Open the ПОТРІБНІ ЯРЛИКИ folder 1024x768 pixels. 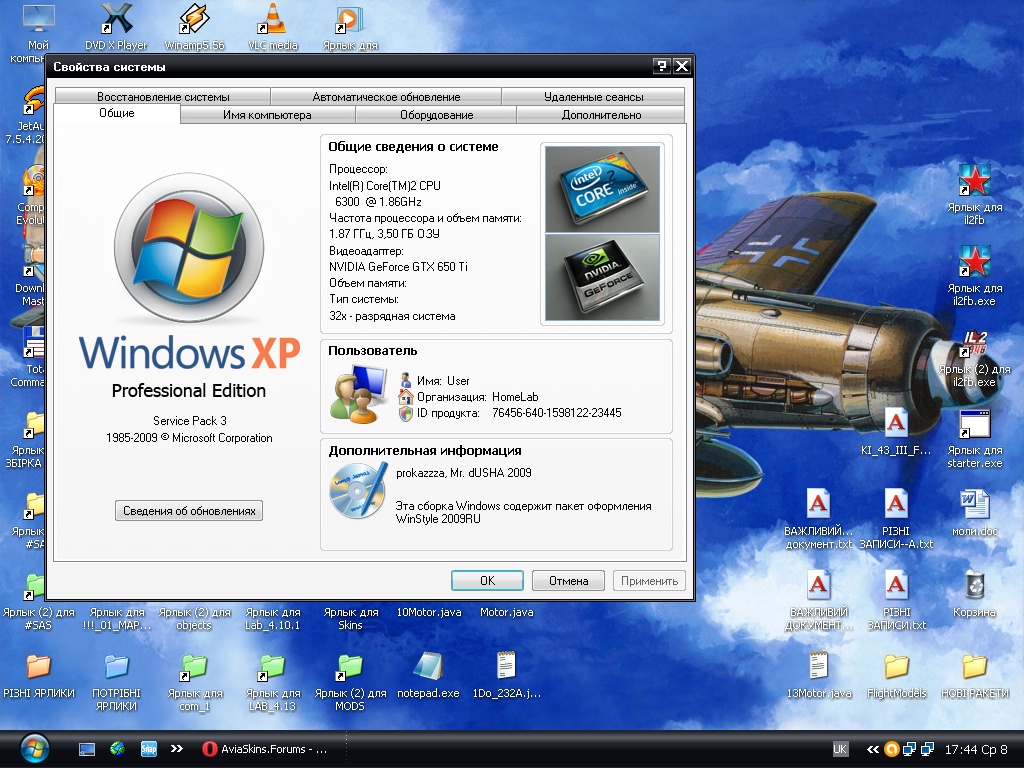[116, 667]
